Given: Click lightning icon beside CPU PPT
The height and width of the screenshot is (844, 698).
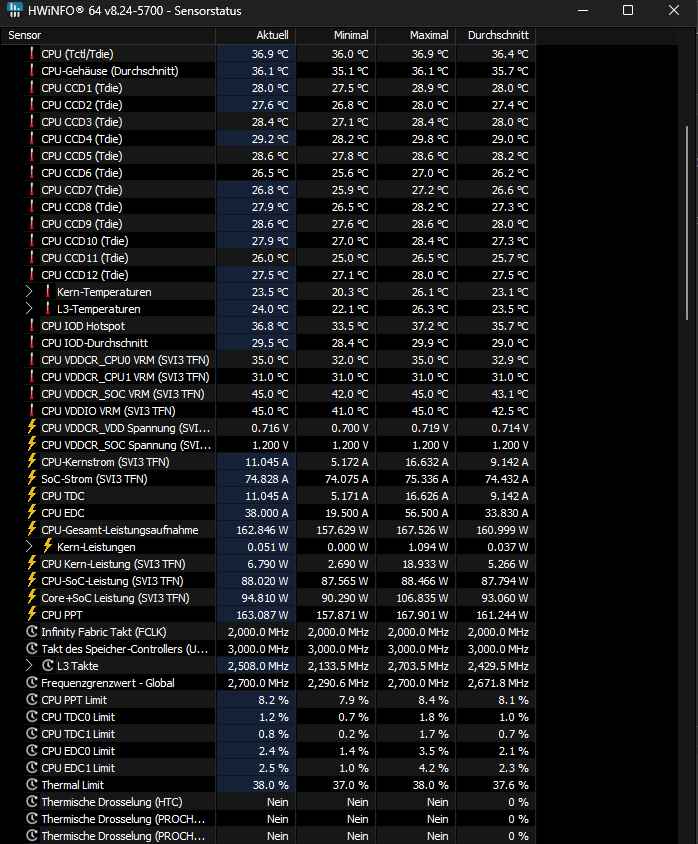Looking at the screenshot, I should 32,614.
